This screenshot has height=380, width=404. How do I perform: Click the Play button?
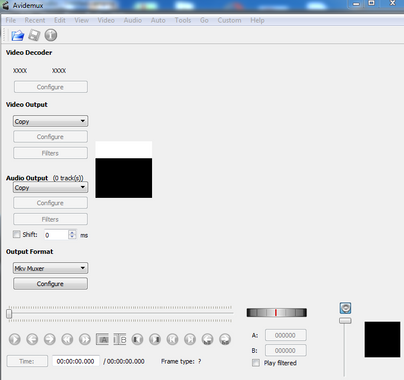click(15, 339)
